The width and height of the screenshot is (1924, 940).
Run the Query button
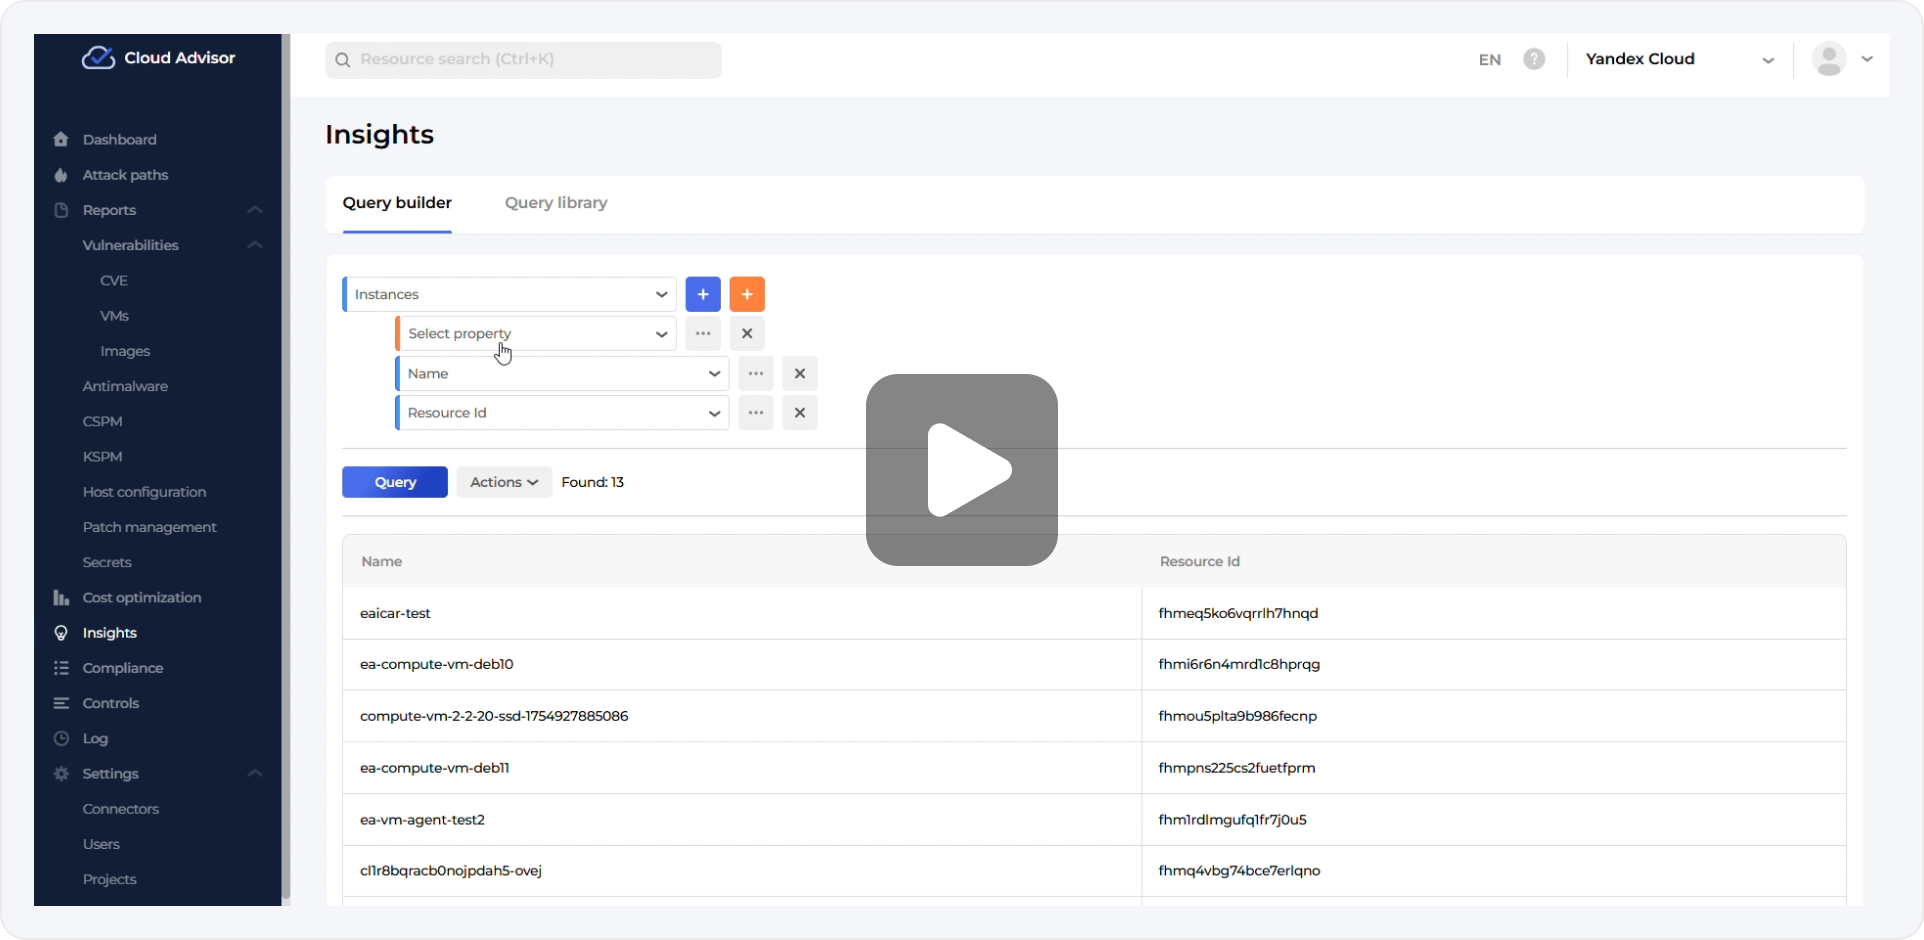(395, 482)
